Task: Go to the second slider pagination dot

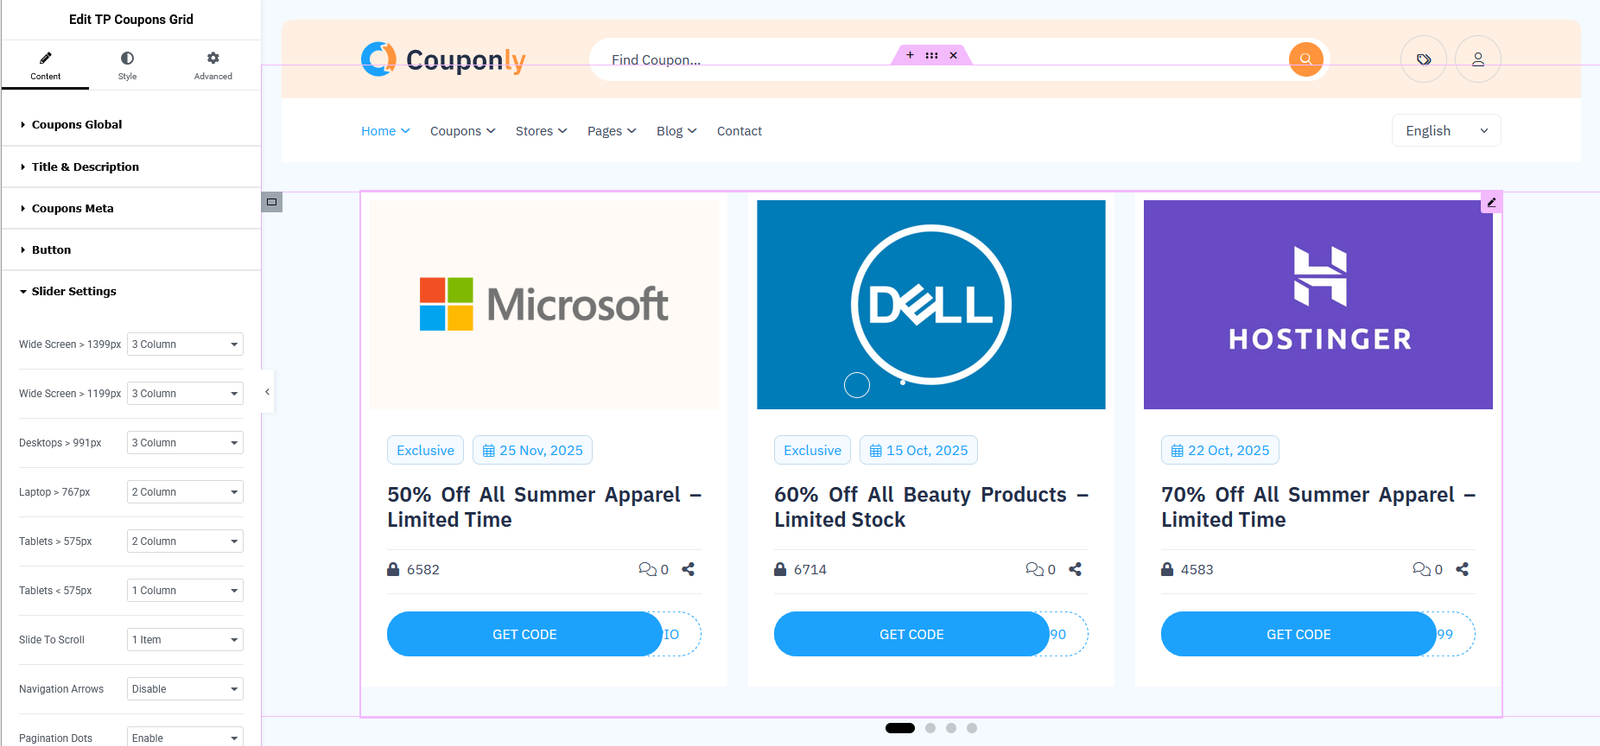Action: pyautogui.click(x=930, y=728)
